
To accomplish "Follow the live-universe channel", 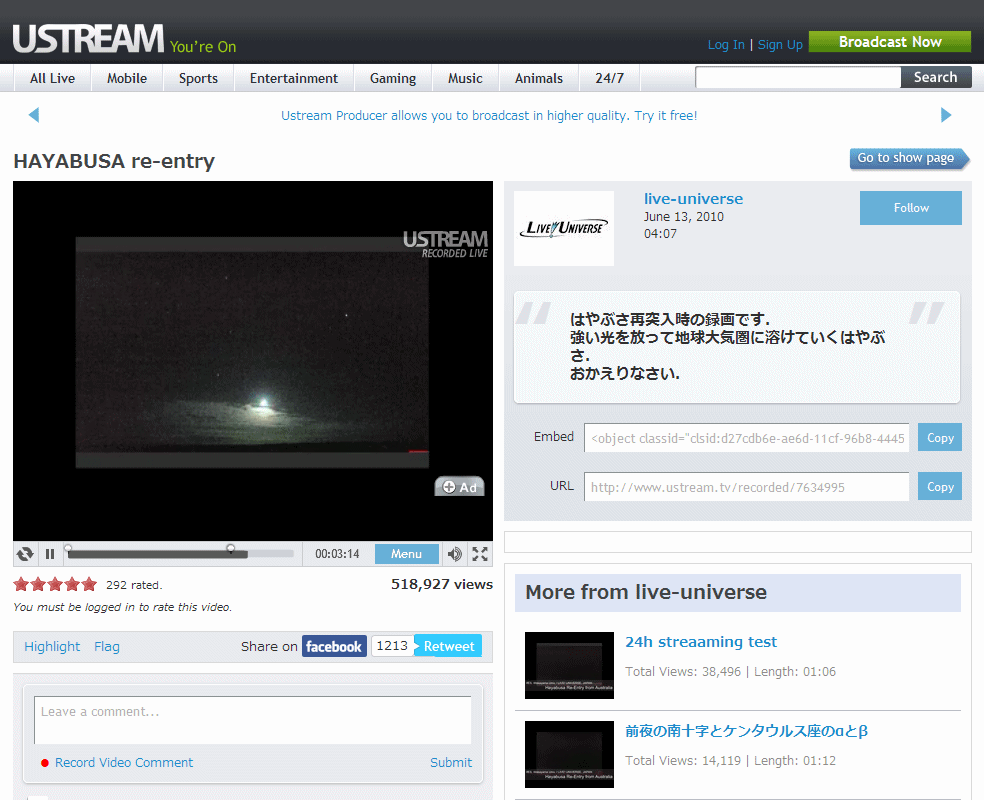I will click(x=911, y=208).
